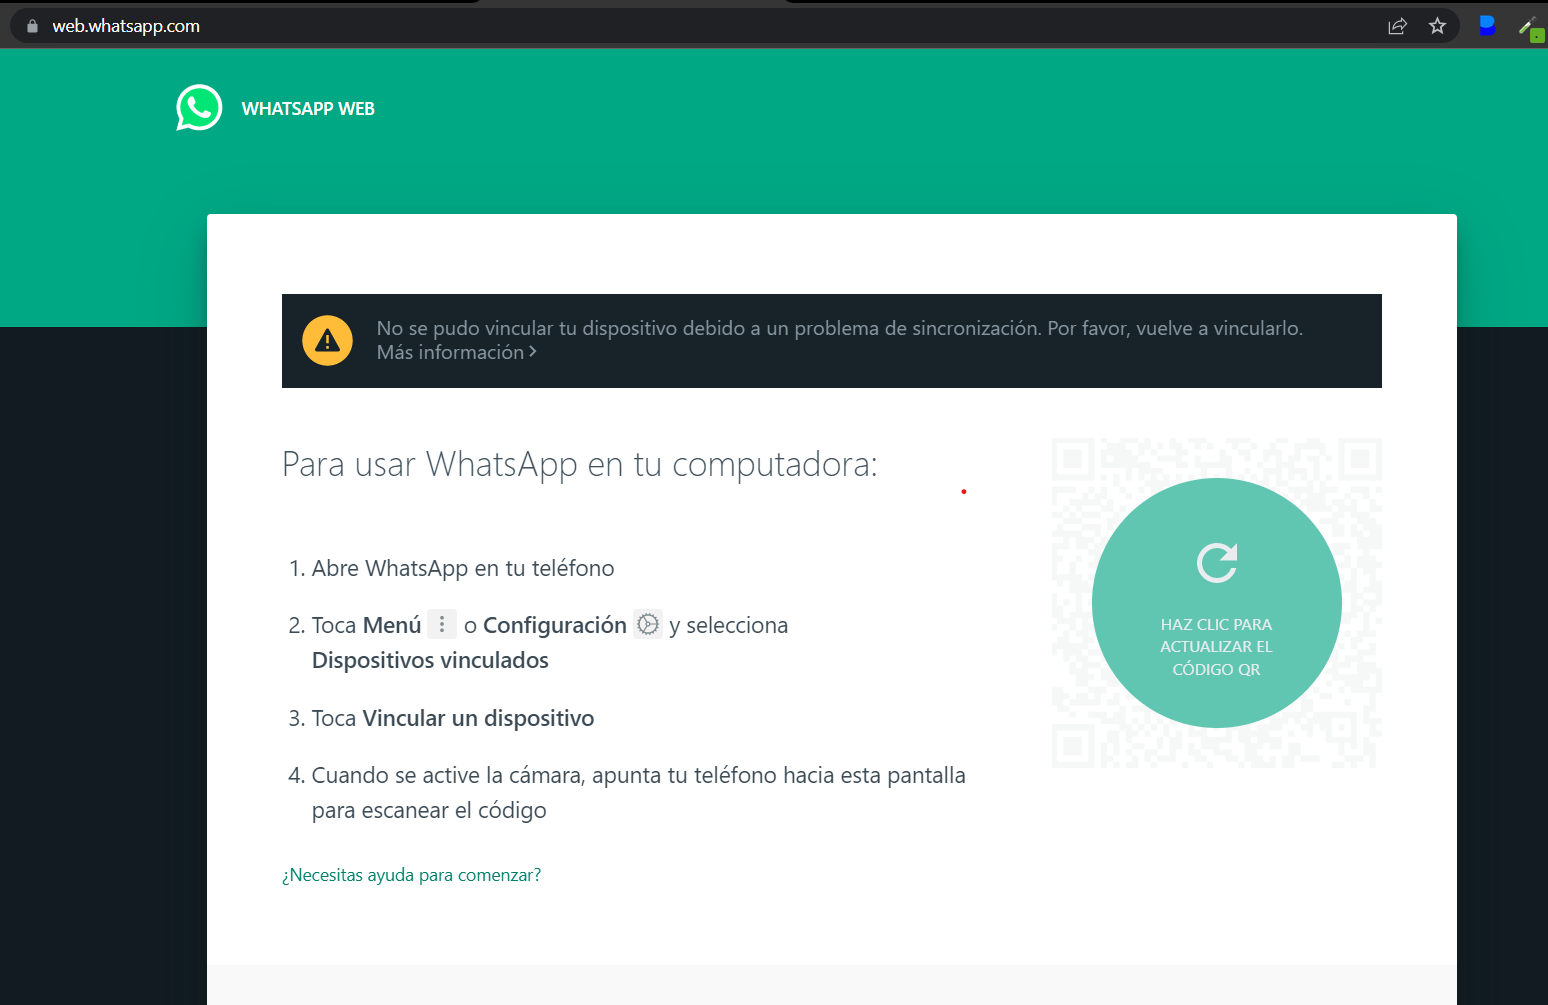Image resolution: width=1548 pixels, height=1005 pixels.
Task: Click the WHATSAPP WEB header title
Action: [x=308, y=109]
